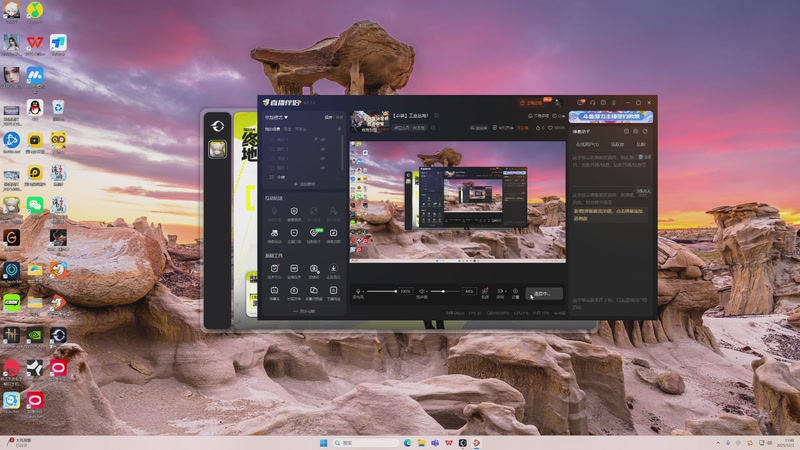Refresh the danmu assistant panel
The width and height of the screenshot is (800, 450).
pyautogui.click(x=645, y=131)
